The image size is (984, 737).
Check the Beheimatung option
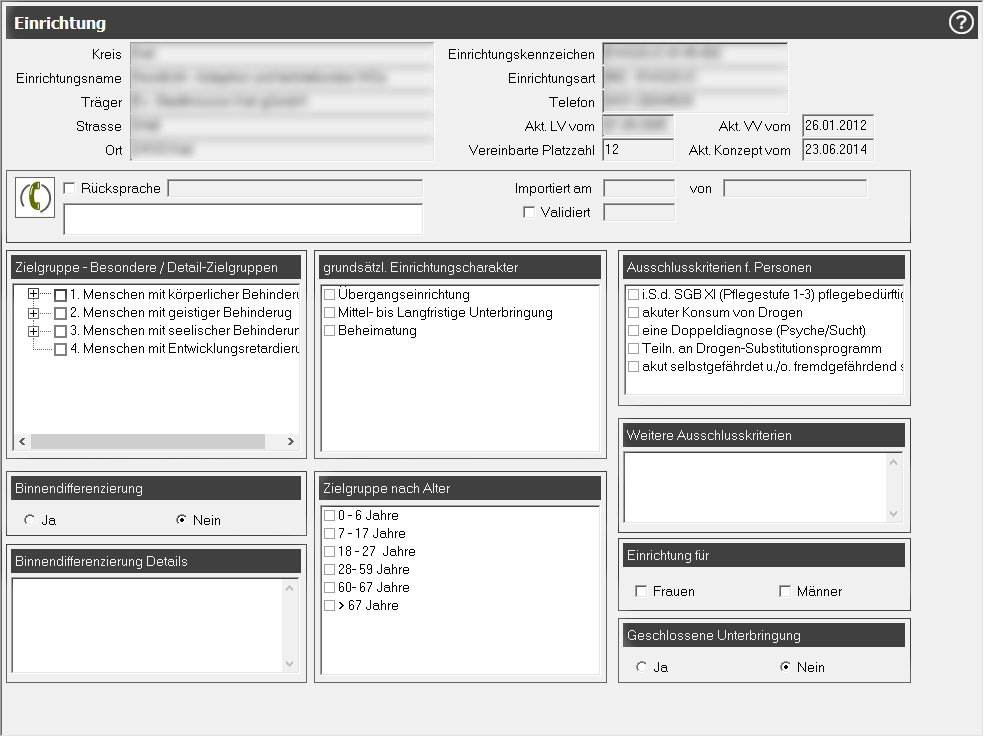329,331
